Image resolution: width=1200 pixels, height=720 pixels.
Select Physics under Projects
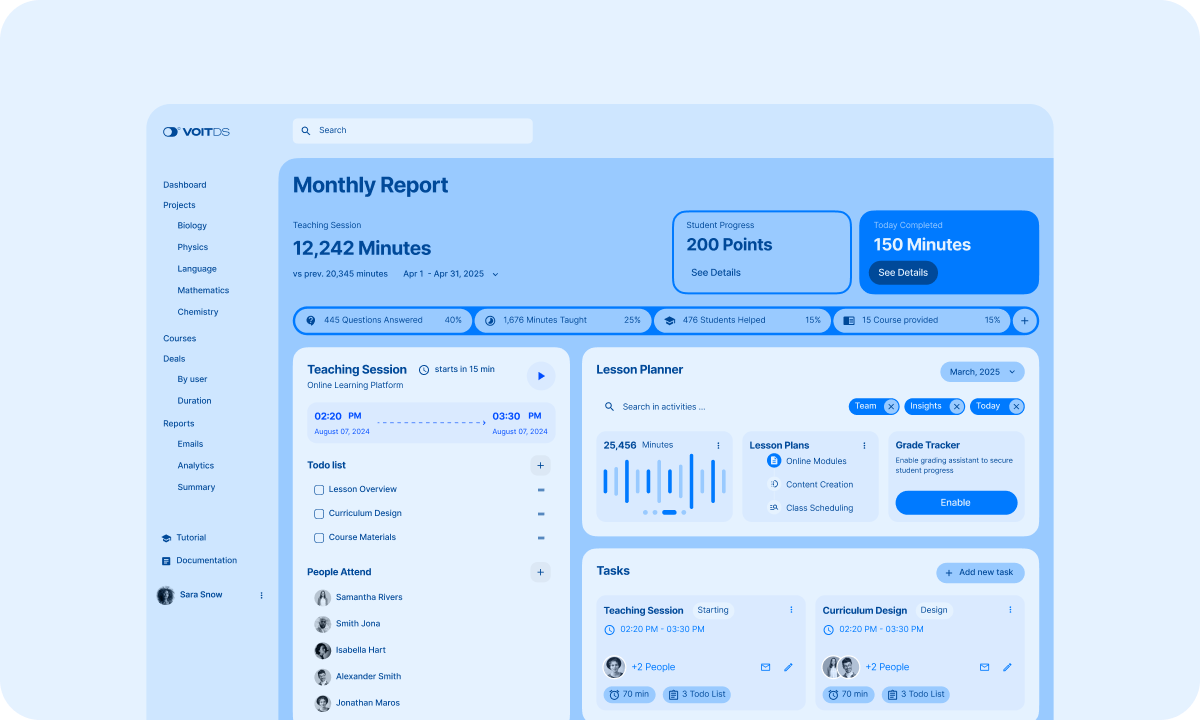pyautogui.click(x=193, y=247)
